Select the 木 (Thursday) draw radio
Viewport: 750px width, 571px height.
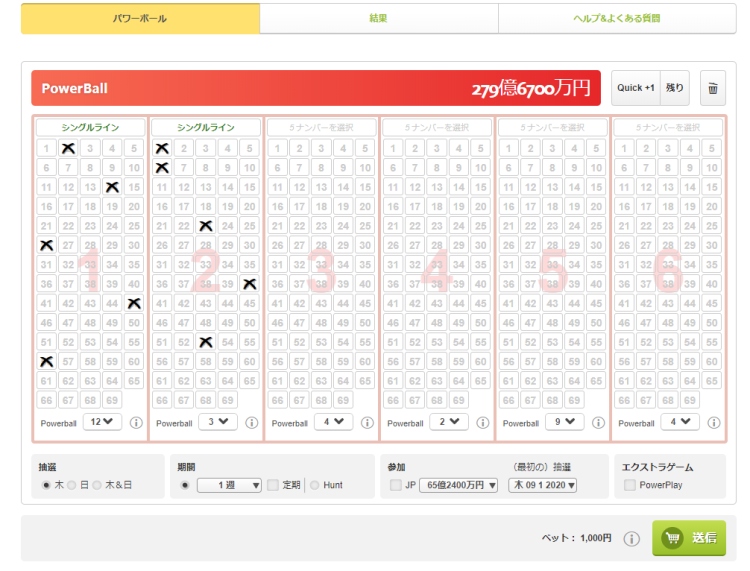pos(46,485)
